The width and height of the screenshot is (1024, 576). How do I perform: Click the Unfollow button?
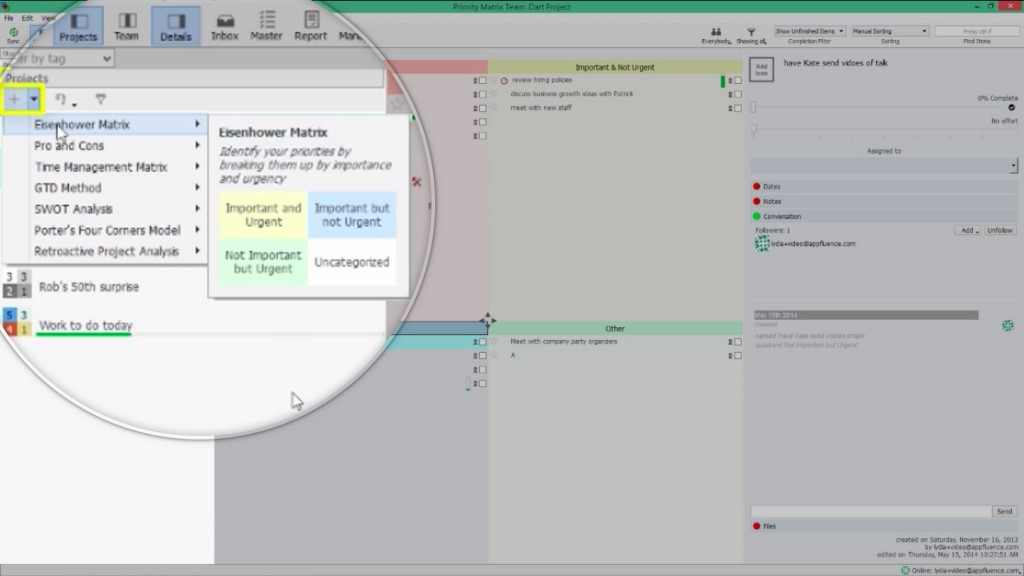pyautogui.click(x=1000, y=231)
